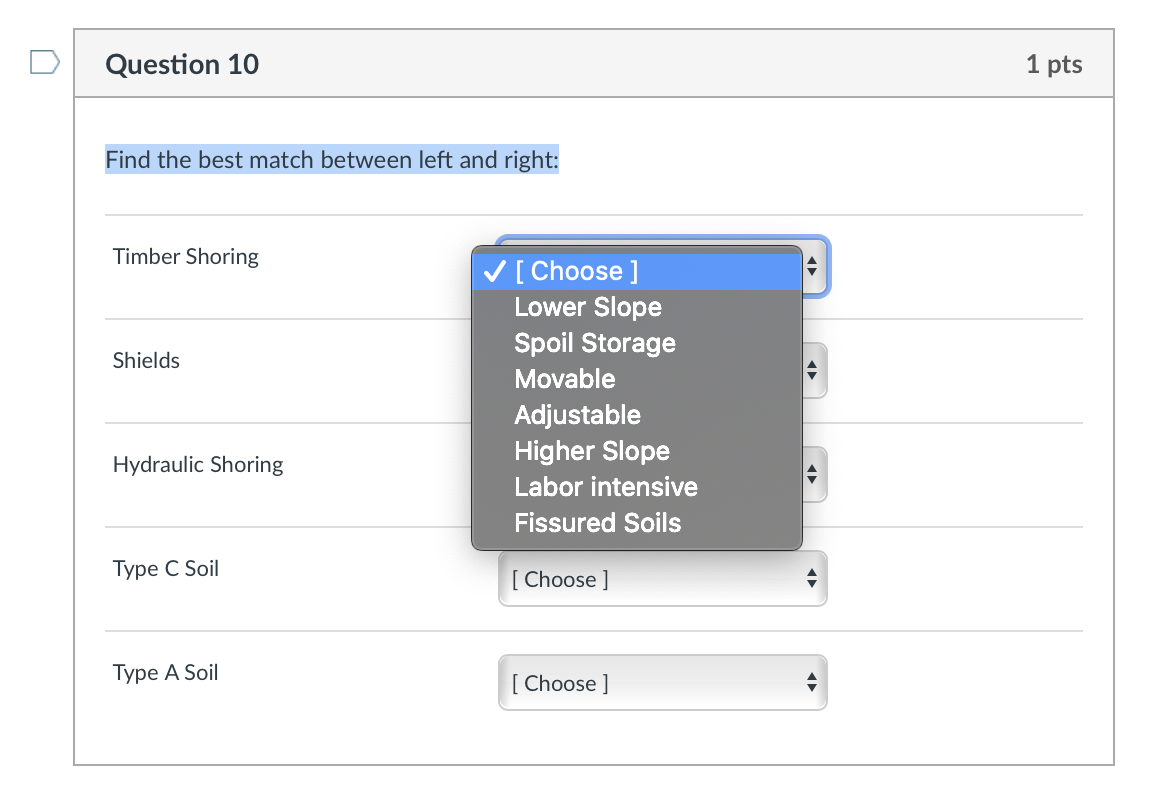
Task: Click the highlighted question instruction text
Action: (x=332, y=160)
